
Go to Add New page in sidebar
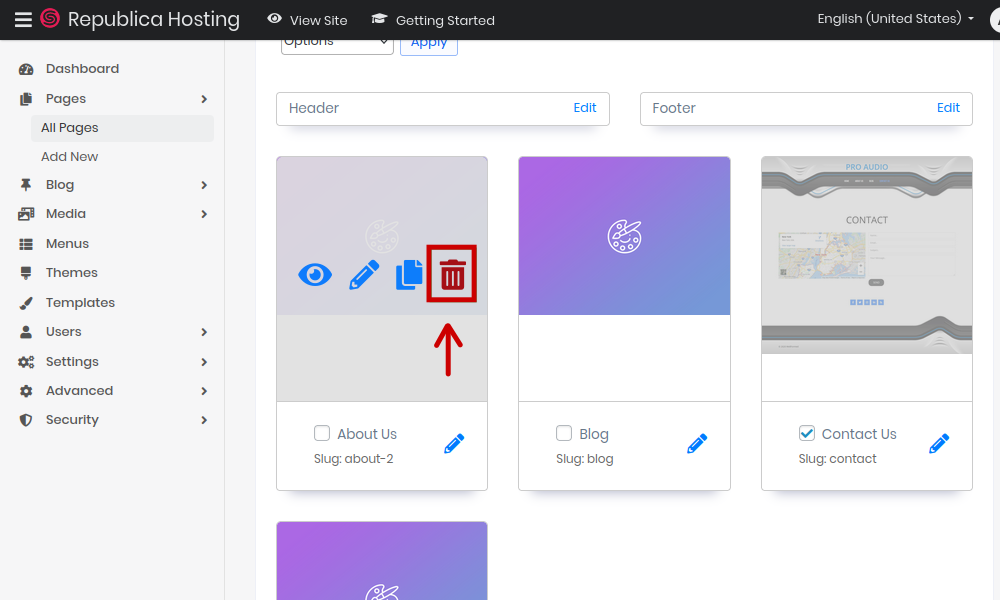click(69, 157)
